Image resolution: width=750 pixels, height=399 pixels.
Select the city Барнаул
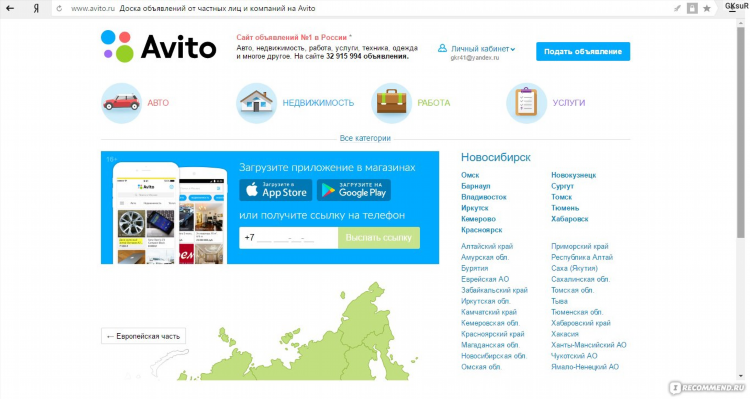475,186
